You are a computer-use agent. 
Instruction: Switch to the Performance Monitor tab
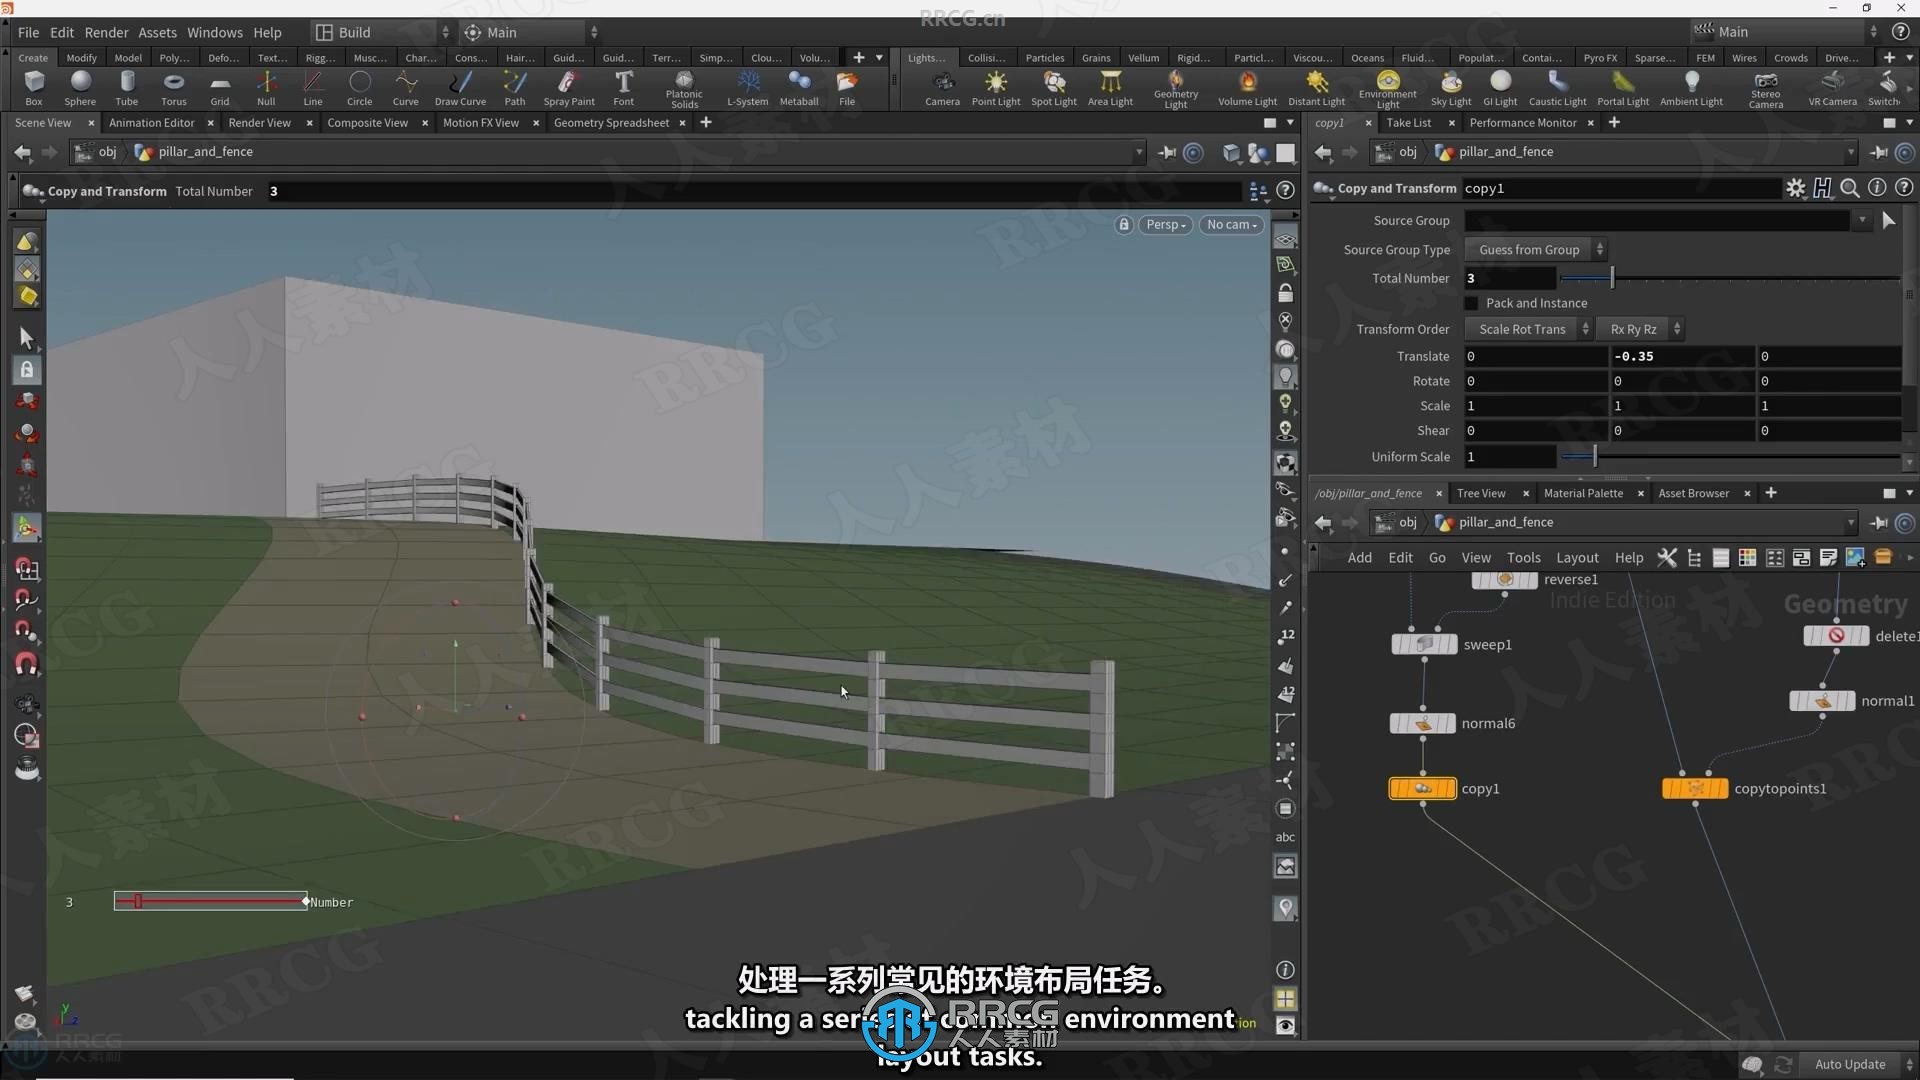click(x=1522, y=123)
